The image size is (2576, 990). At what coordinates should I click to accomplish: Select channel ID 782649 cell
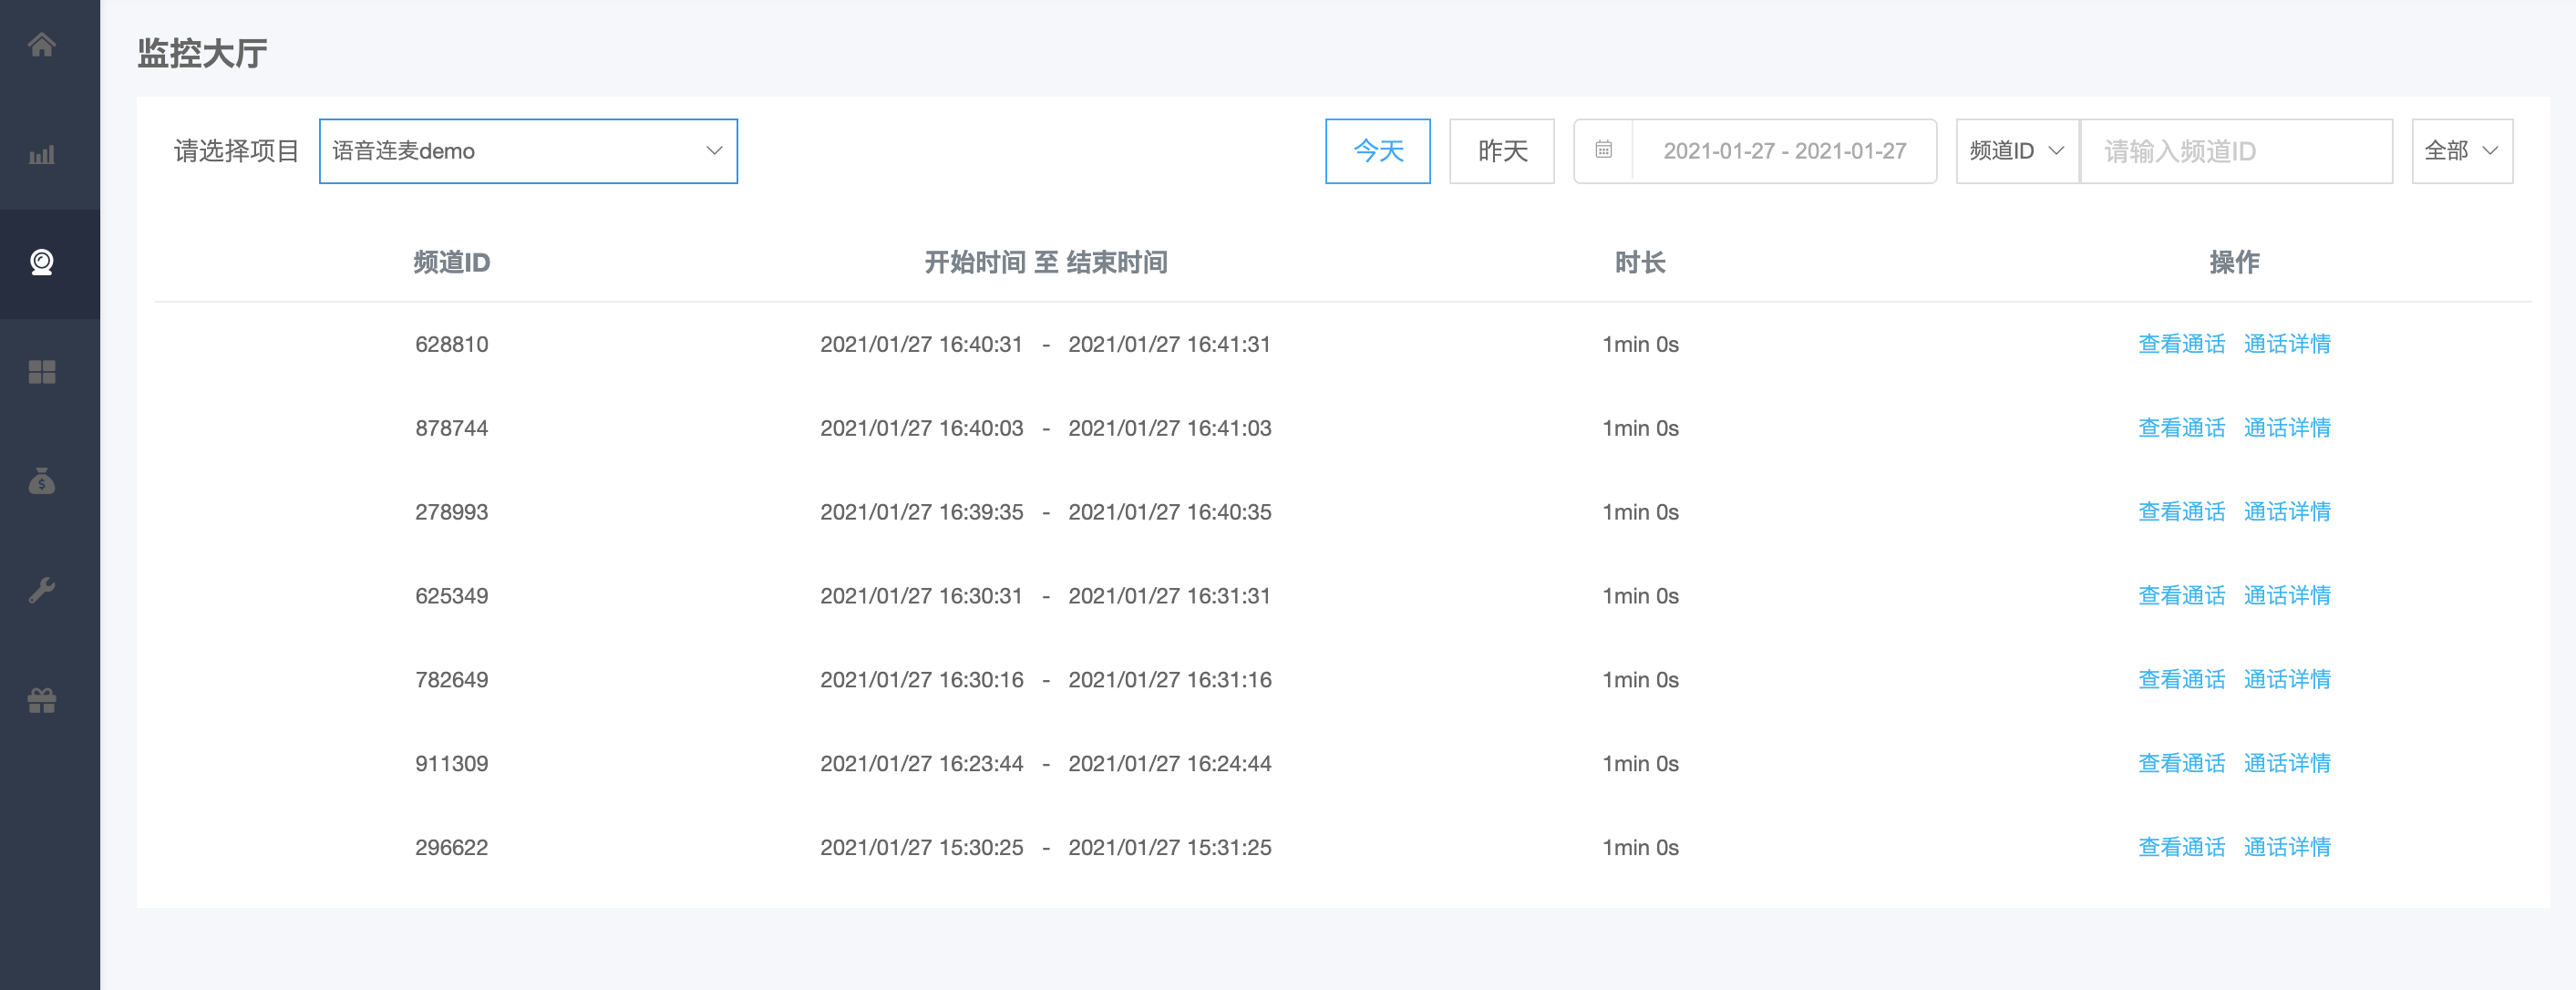tap(451, 681)
